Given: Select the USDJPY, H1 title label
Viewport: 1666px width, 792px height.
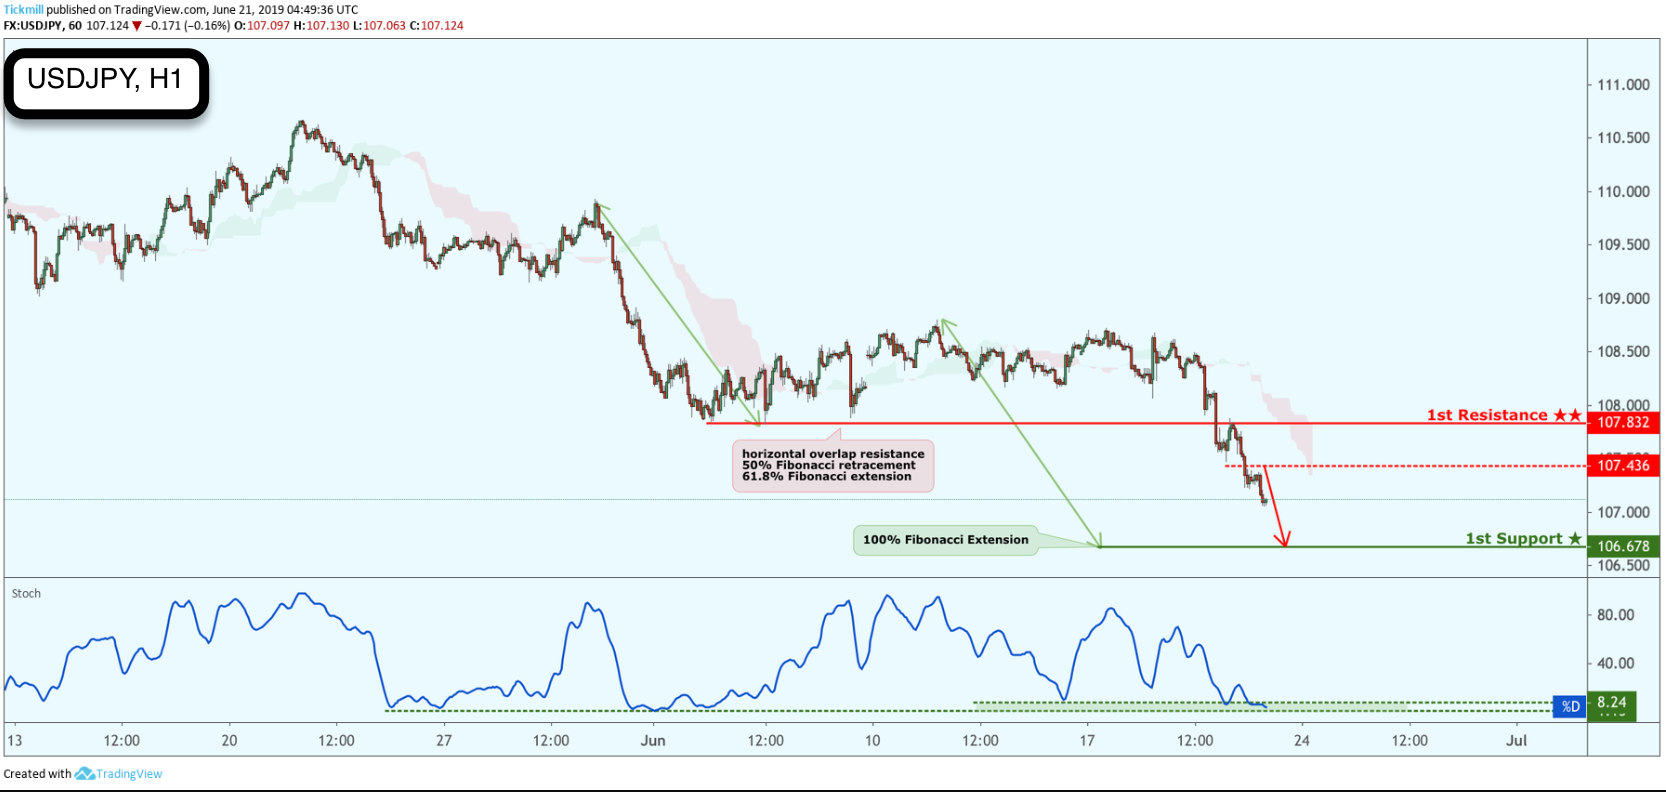Looking at the screenshot, I should click(105, 79).
